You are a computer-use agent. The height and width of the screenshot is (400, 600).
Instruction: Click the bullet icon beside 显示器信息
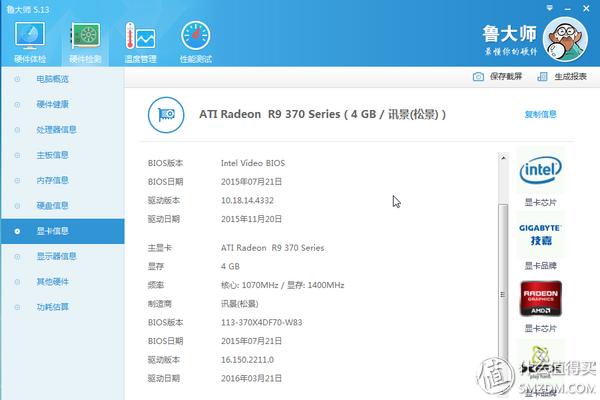click(x=17, y=256)
